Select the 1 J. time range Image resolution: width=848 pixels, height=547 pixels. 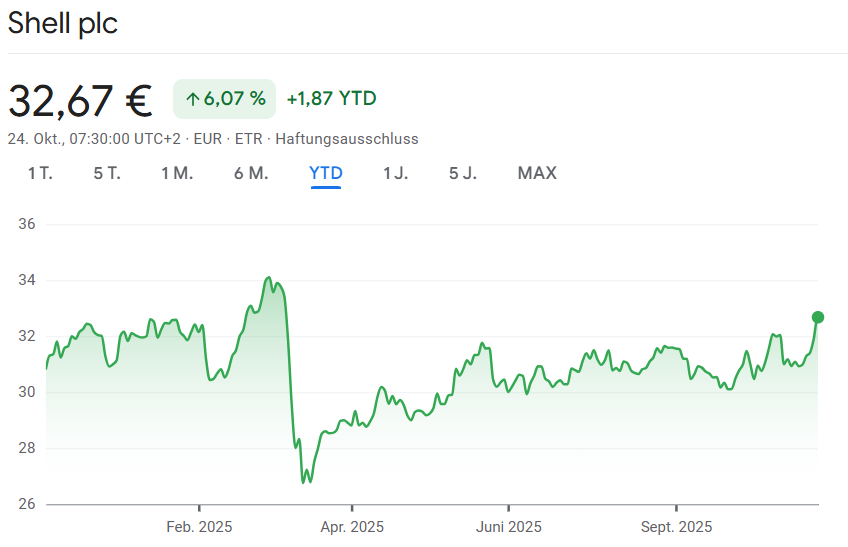[x=395, y=173]
